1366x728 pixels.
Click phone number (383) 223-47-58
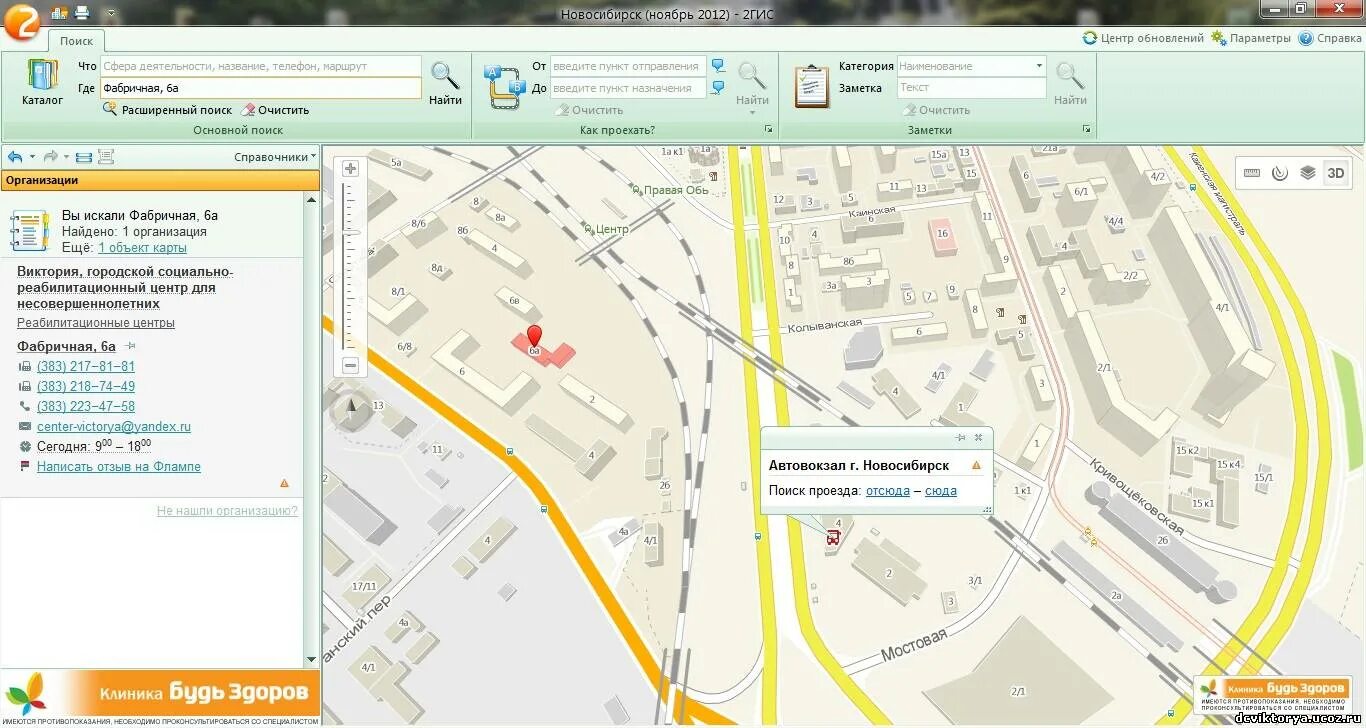click(86, 406)
